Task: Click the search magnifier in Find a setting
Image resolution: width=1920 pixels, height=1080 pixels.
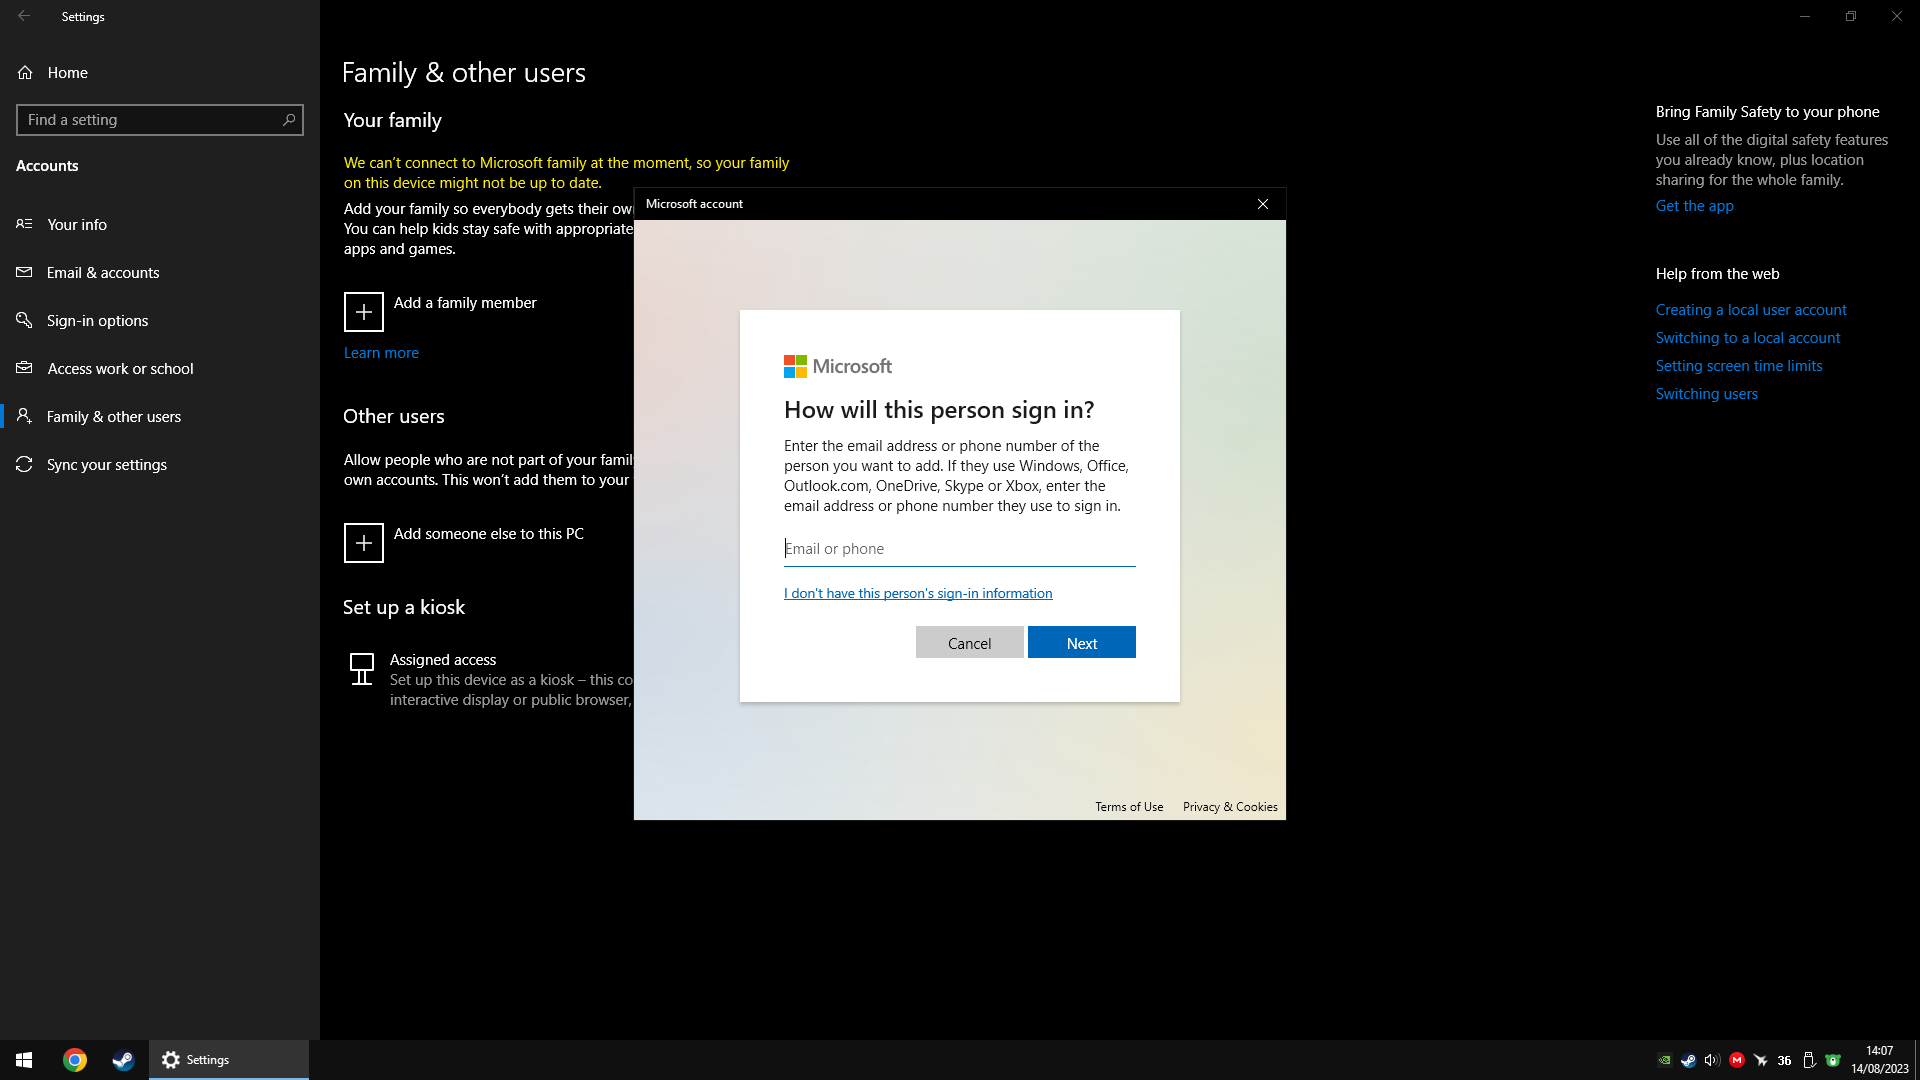Action: point(289,120)
